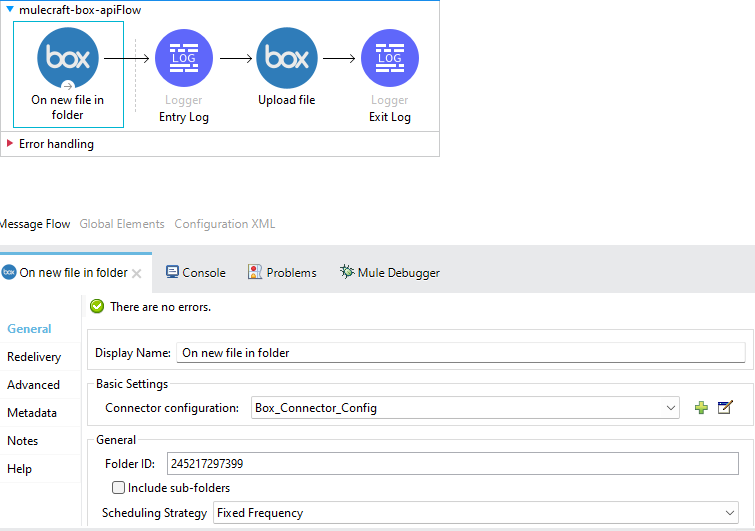Viewport: 755px width, 531px height.
Task: Edit the connector configuration with pencil icon
Action: 726,407
